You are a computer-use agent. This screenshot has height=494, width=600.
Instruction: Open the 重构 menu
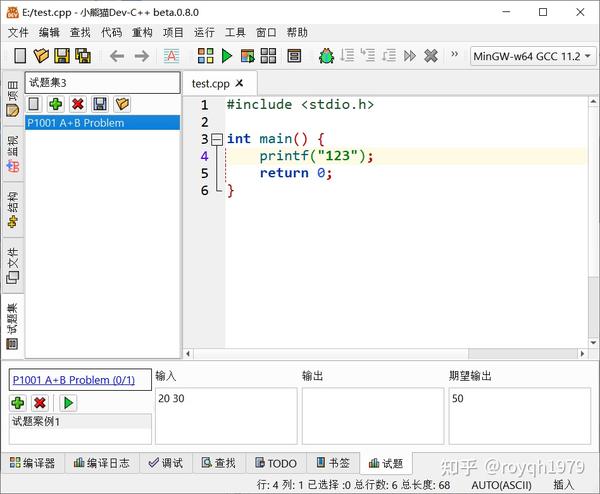pyautogui.click(x=142, y=33)
